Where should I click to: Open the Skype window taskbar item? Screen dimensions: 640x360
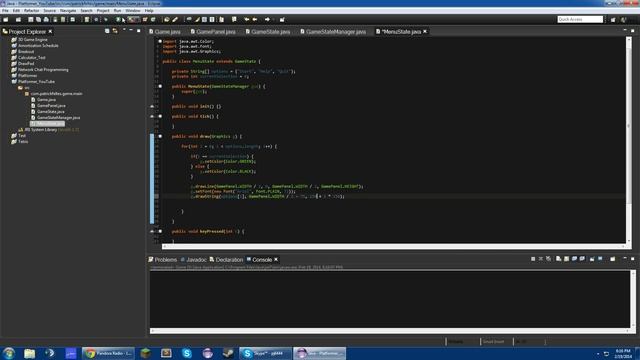pos(265,353)
